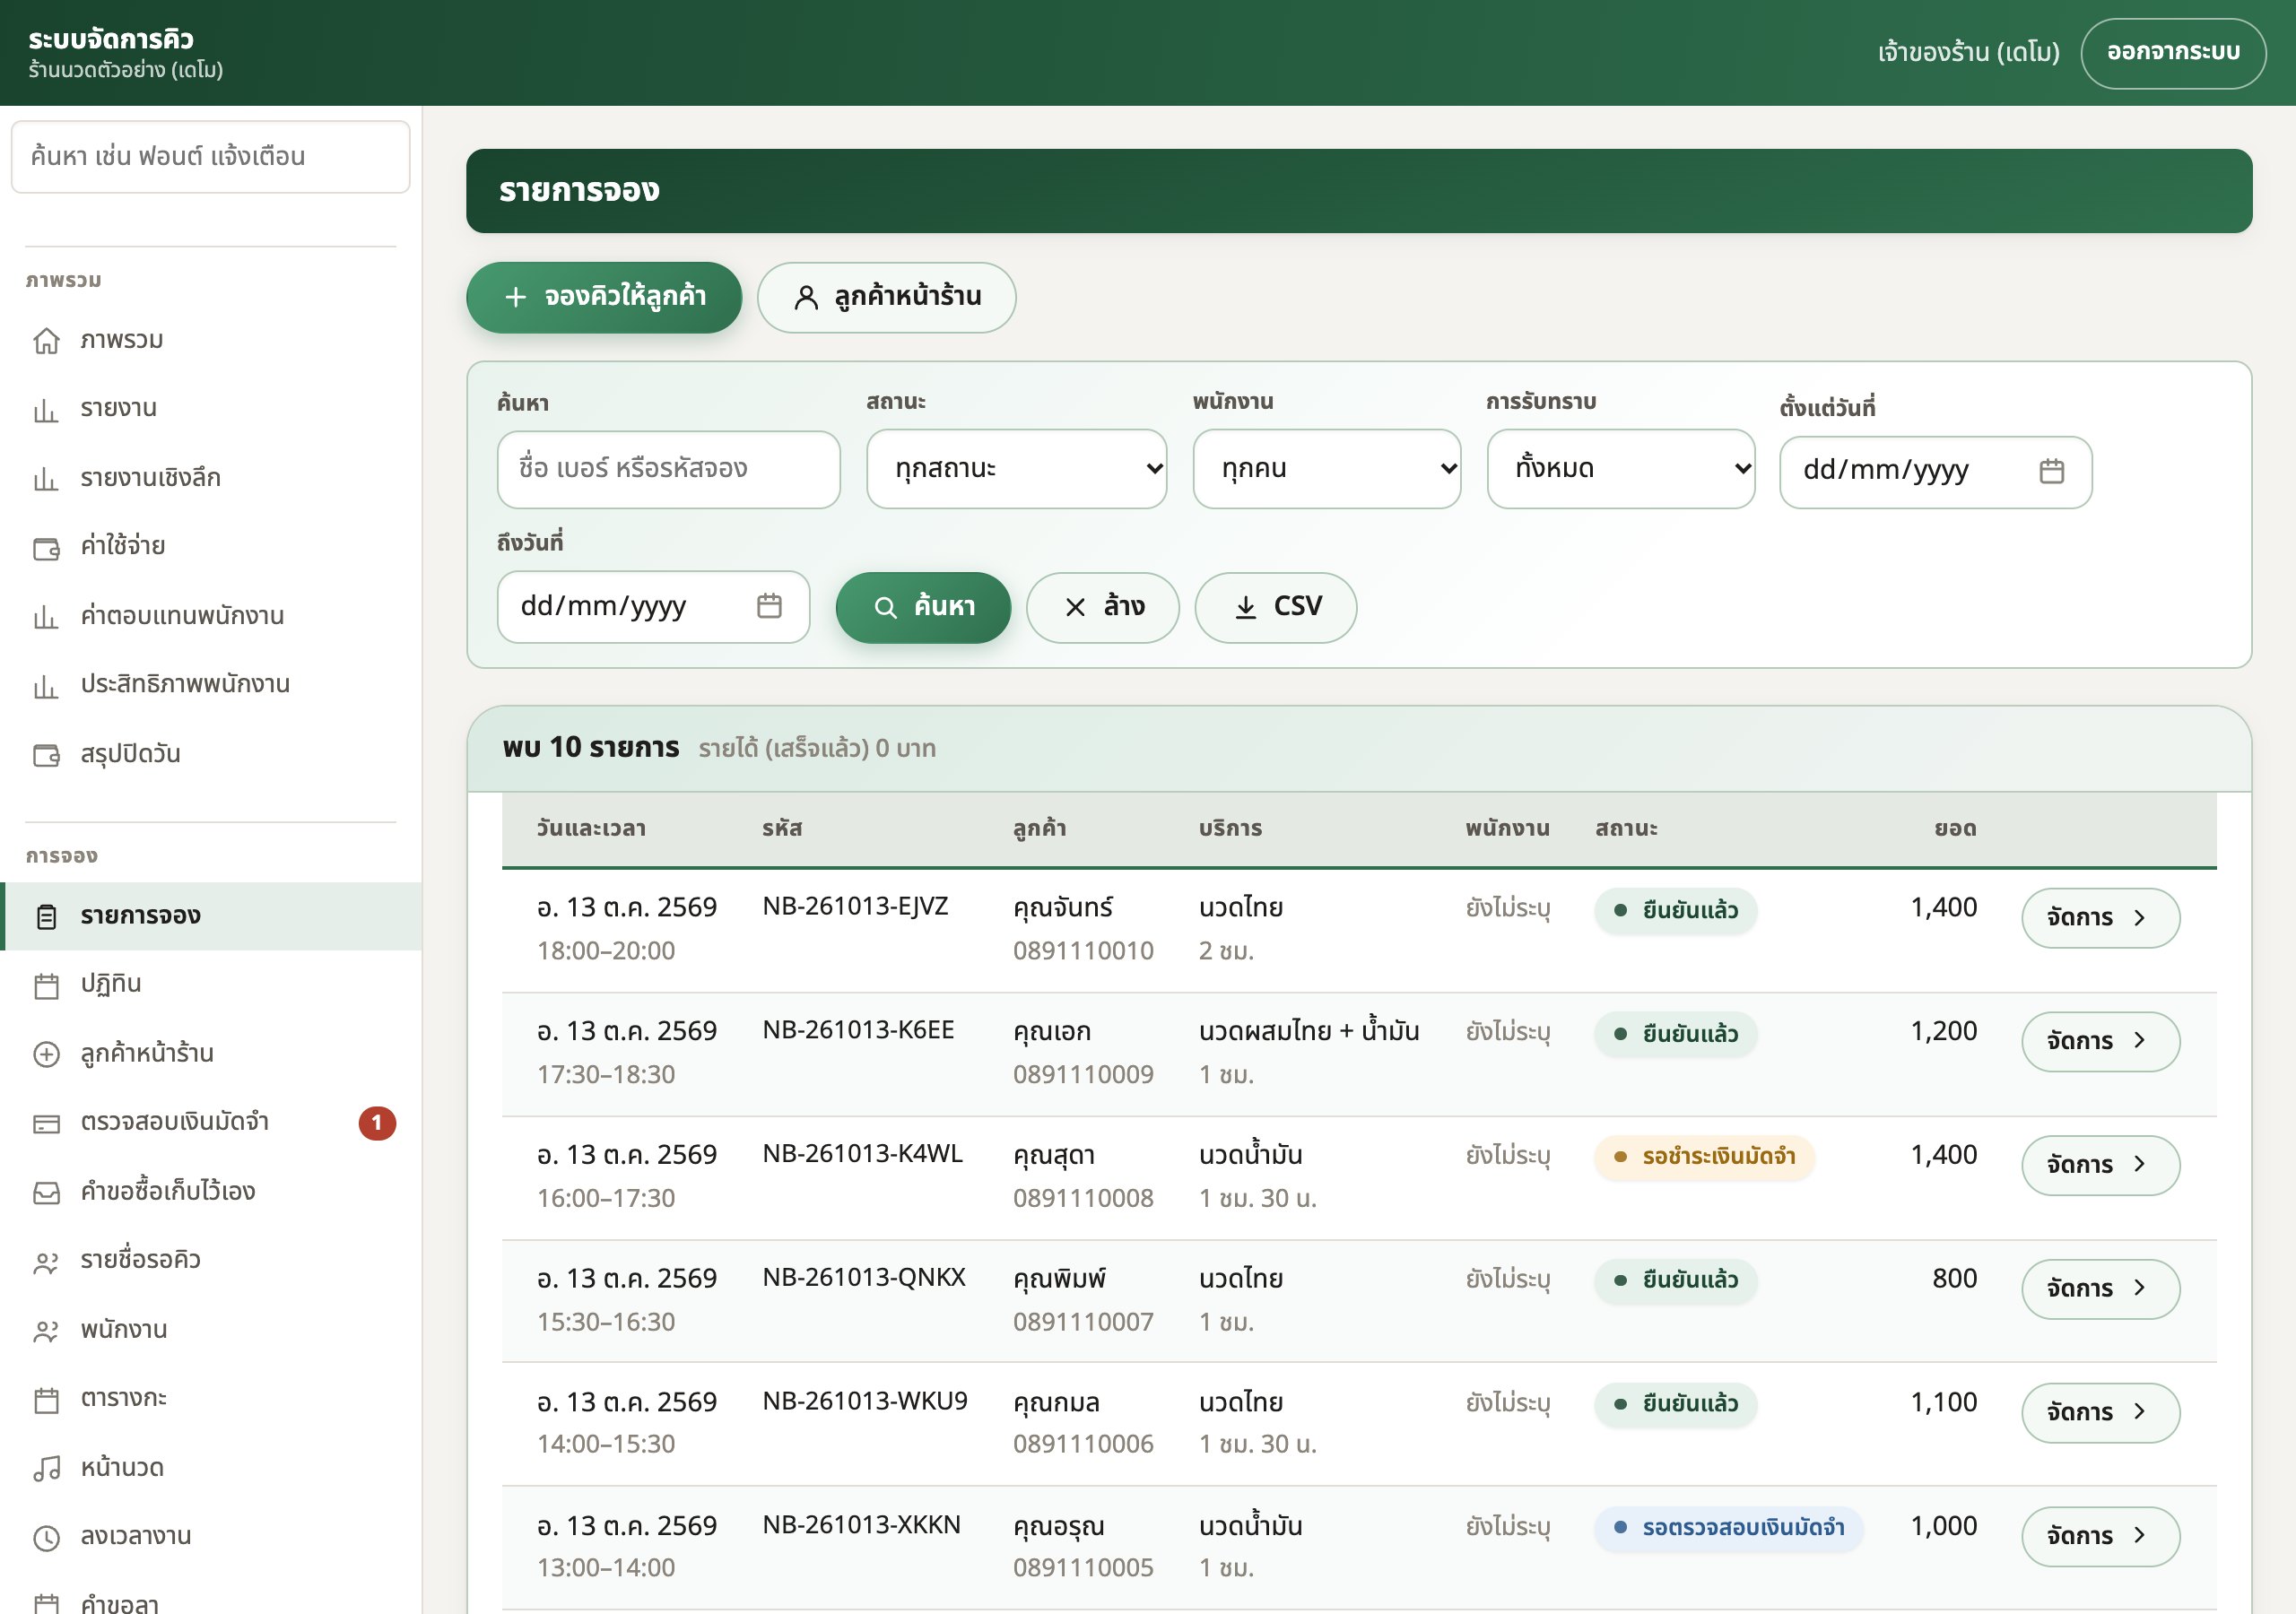Screen dimensions: 2296x1614
Task: Click the clock icon for ลงเวลางาน
Action: click(x=46, y=1537)
